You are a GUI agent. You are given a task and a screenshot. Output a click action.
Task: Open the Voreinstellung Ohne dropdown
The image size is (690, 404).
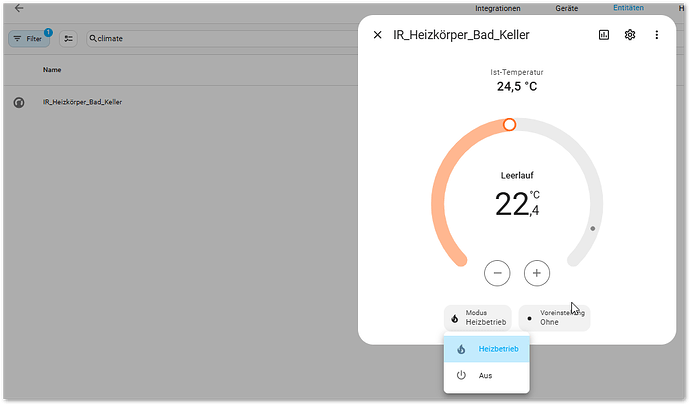(554, 318)
